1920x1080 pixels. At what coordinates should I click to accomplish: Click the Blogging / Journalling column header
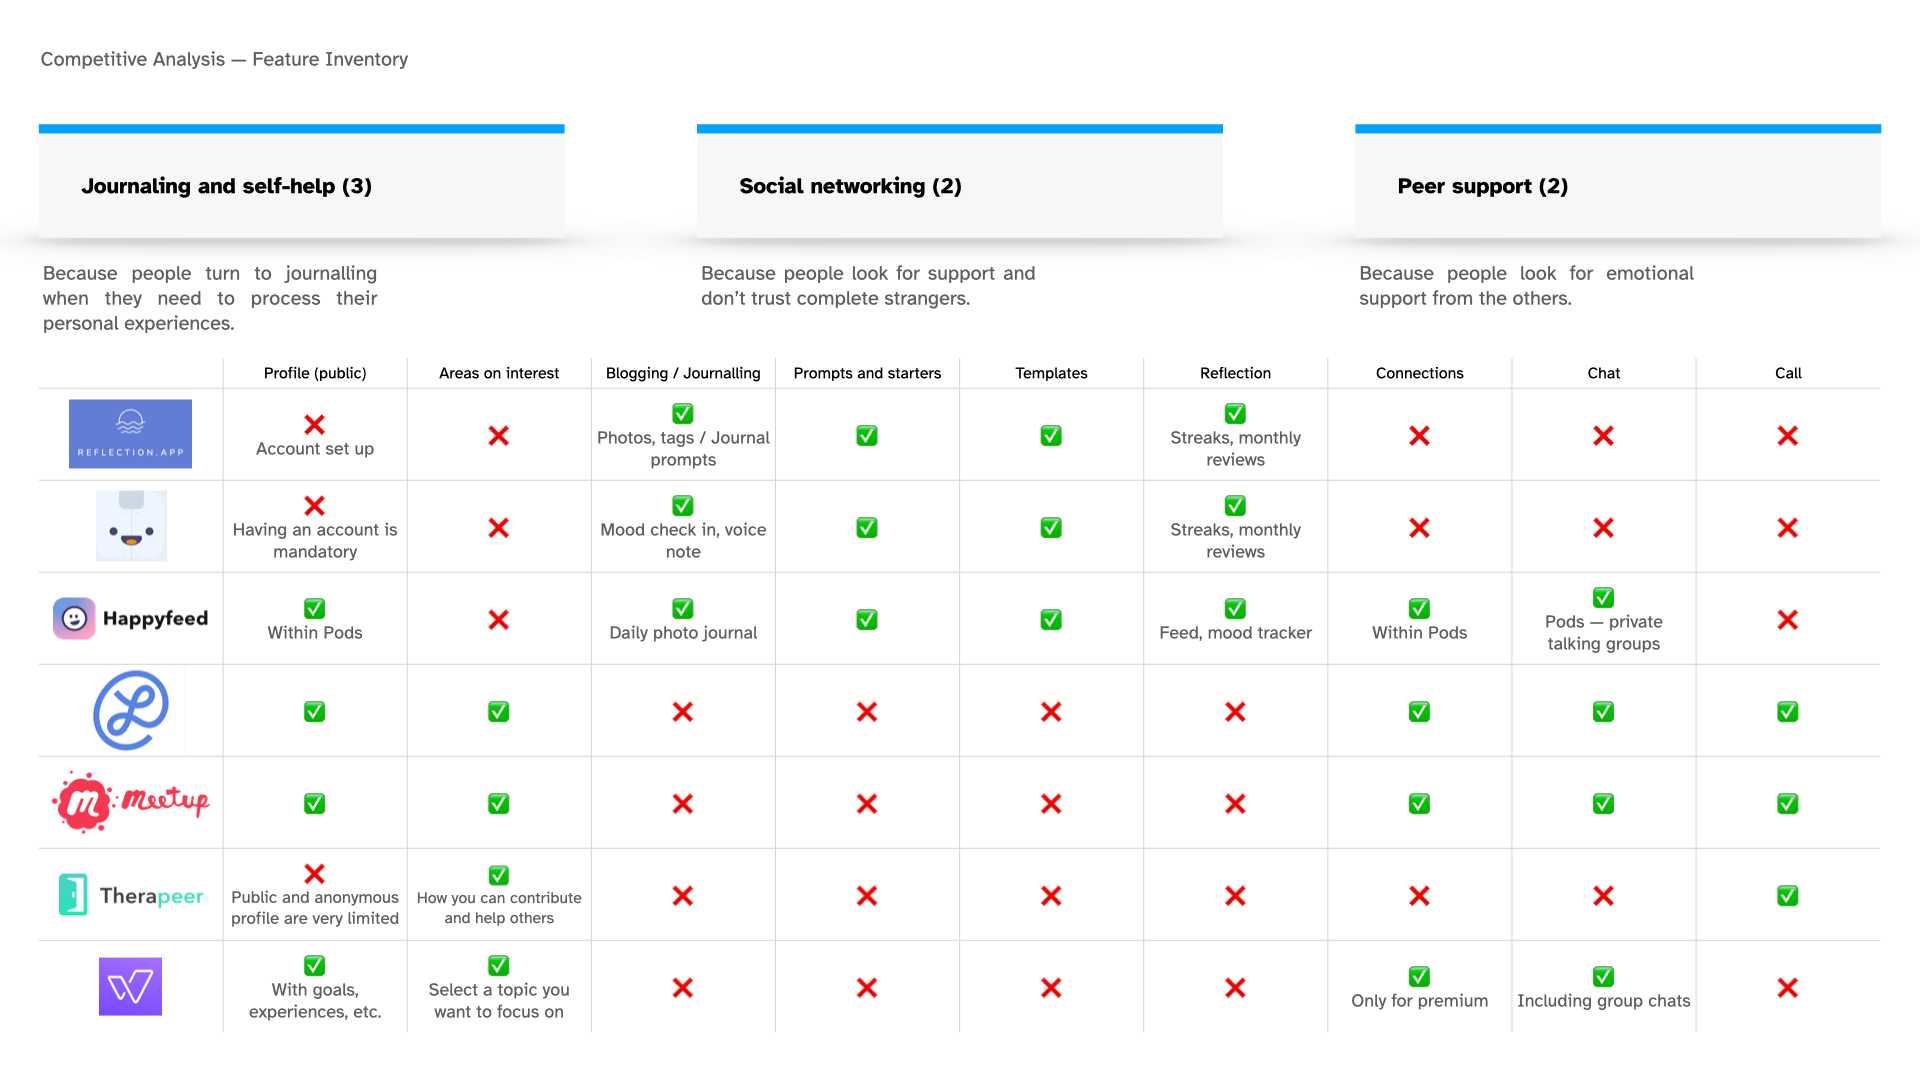pos(683,373)
